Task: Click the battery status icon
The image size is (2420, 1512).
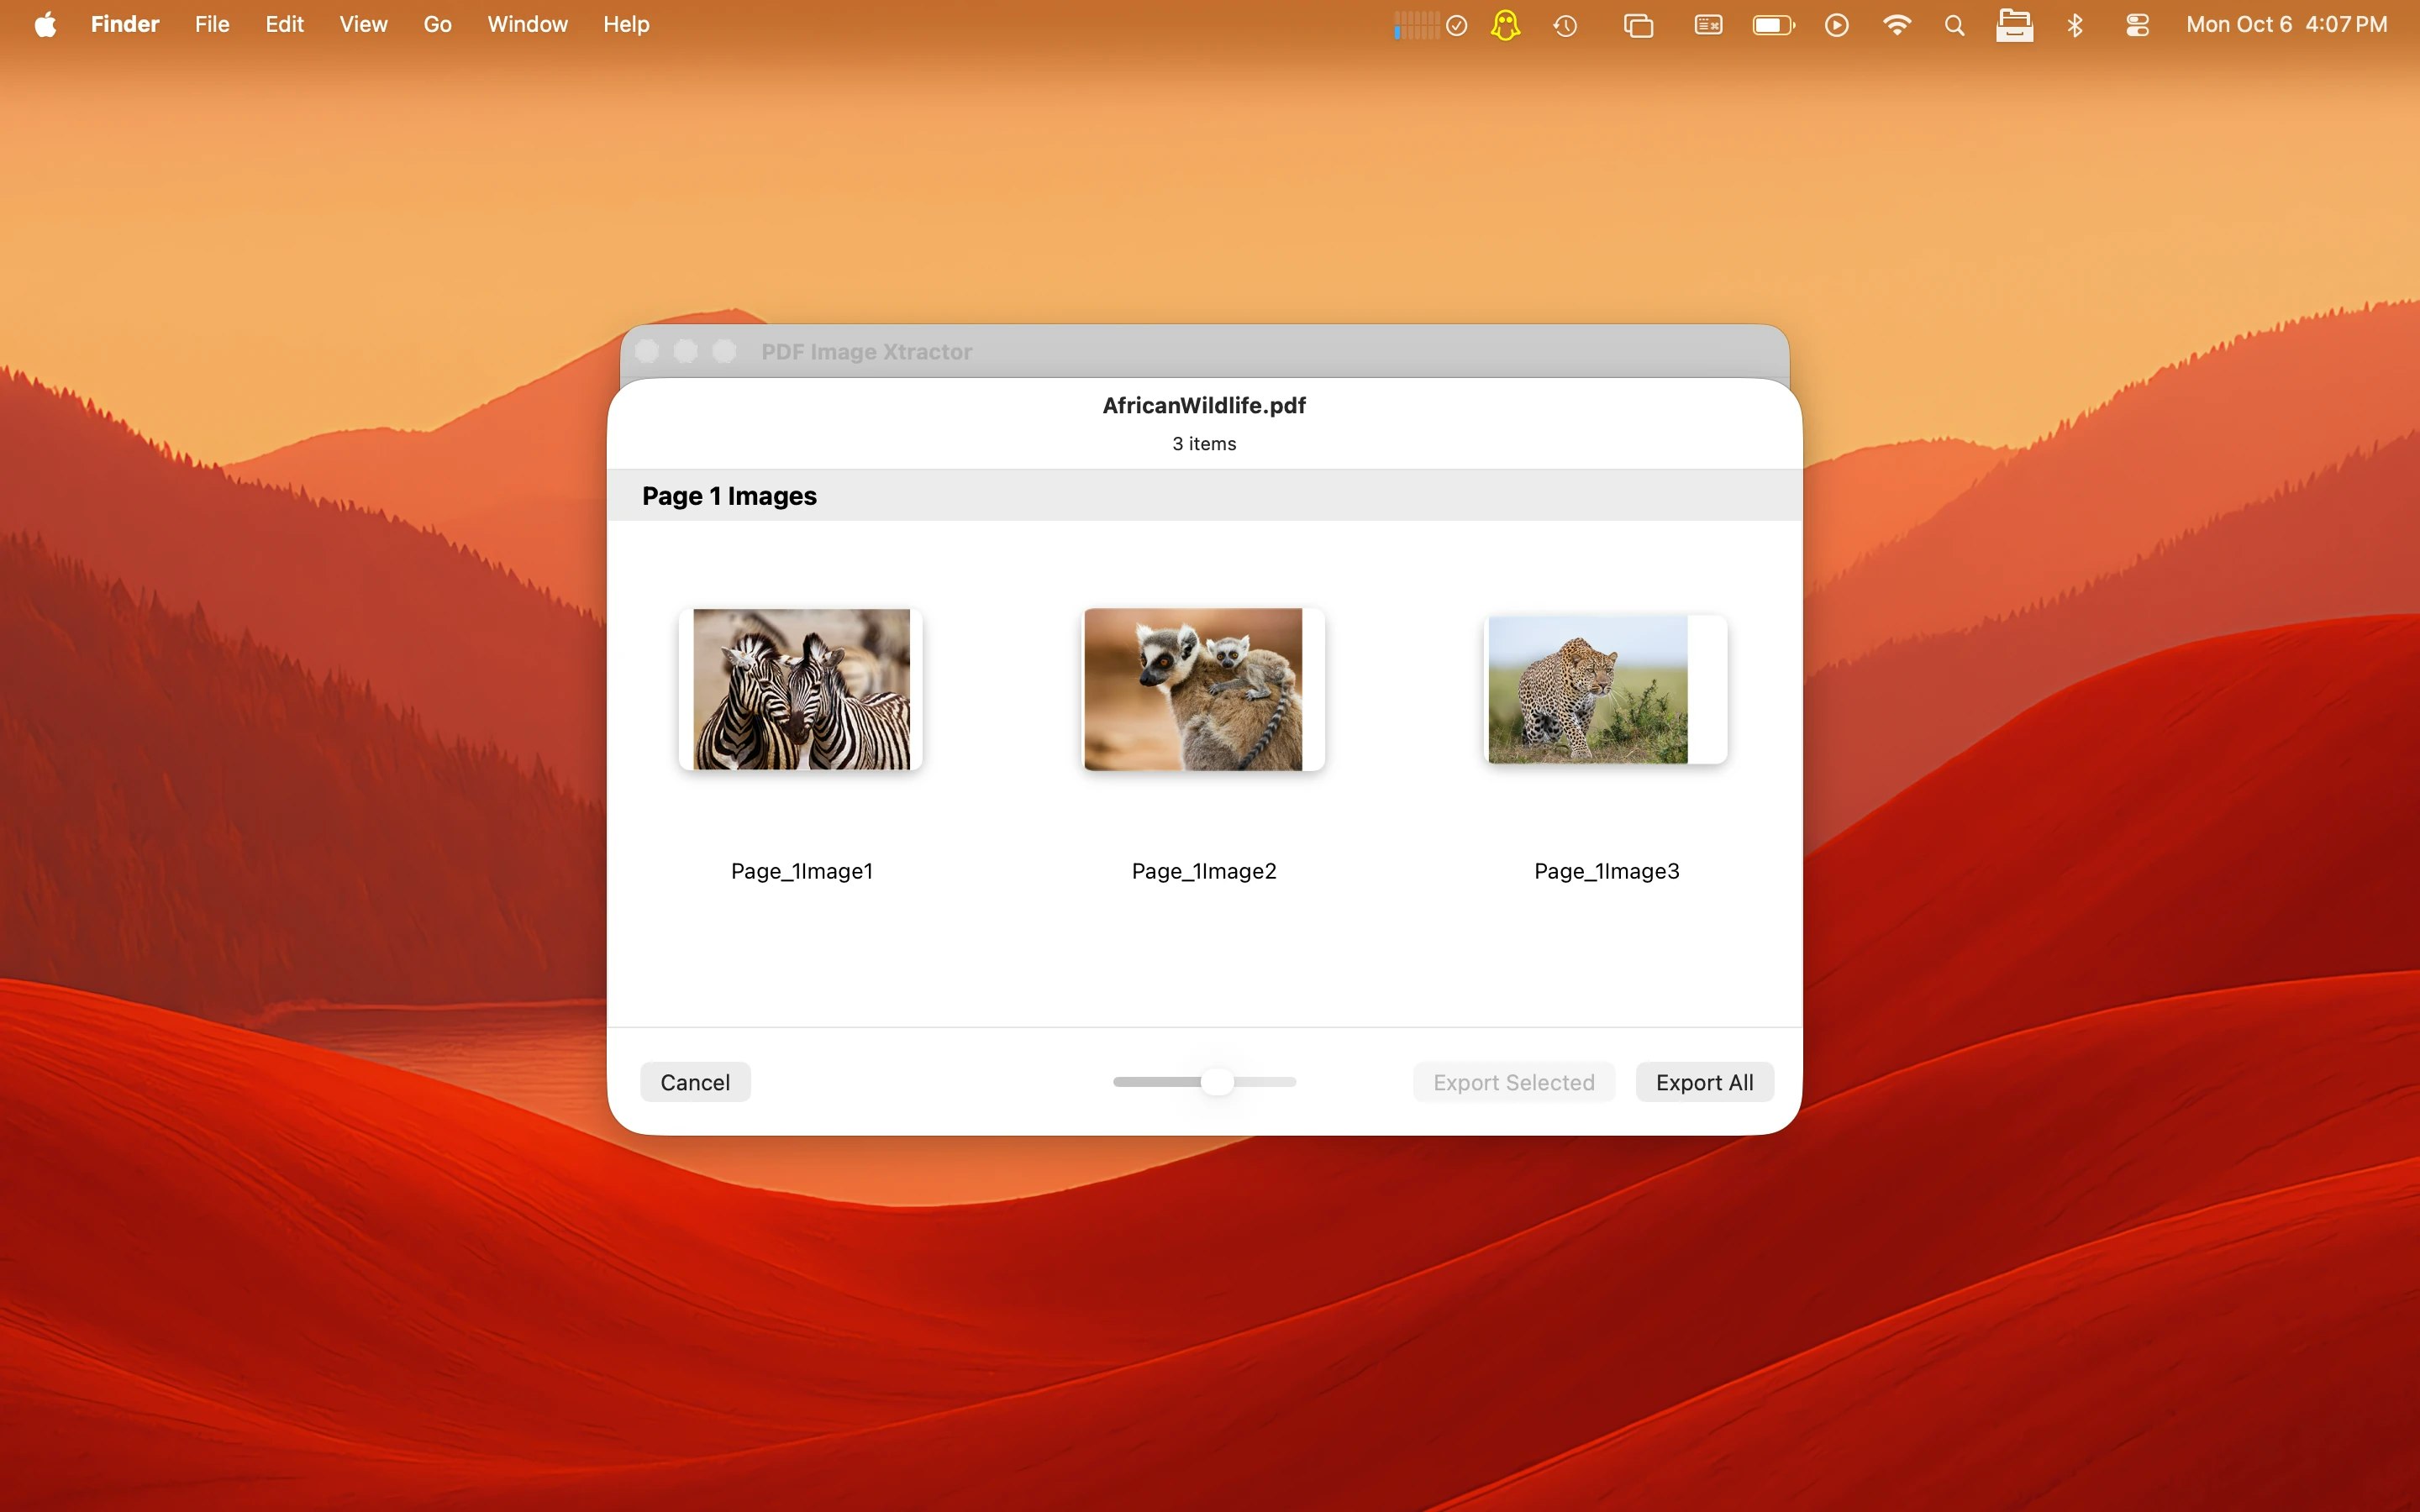Action: 1773,25
